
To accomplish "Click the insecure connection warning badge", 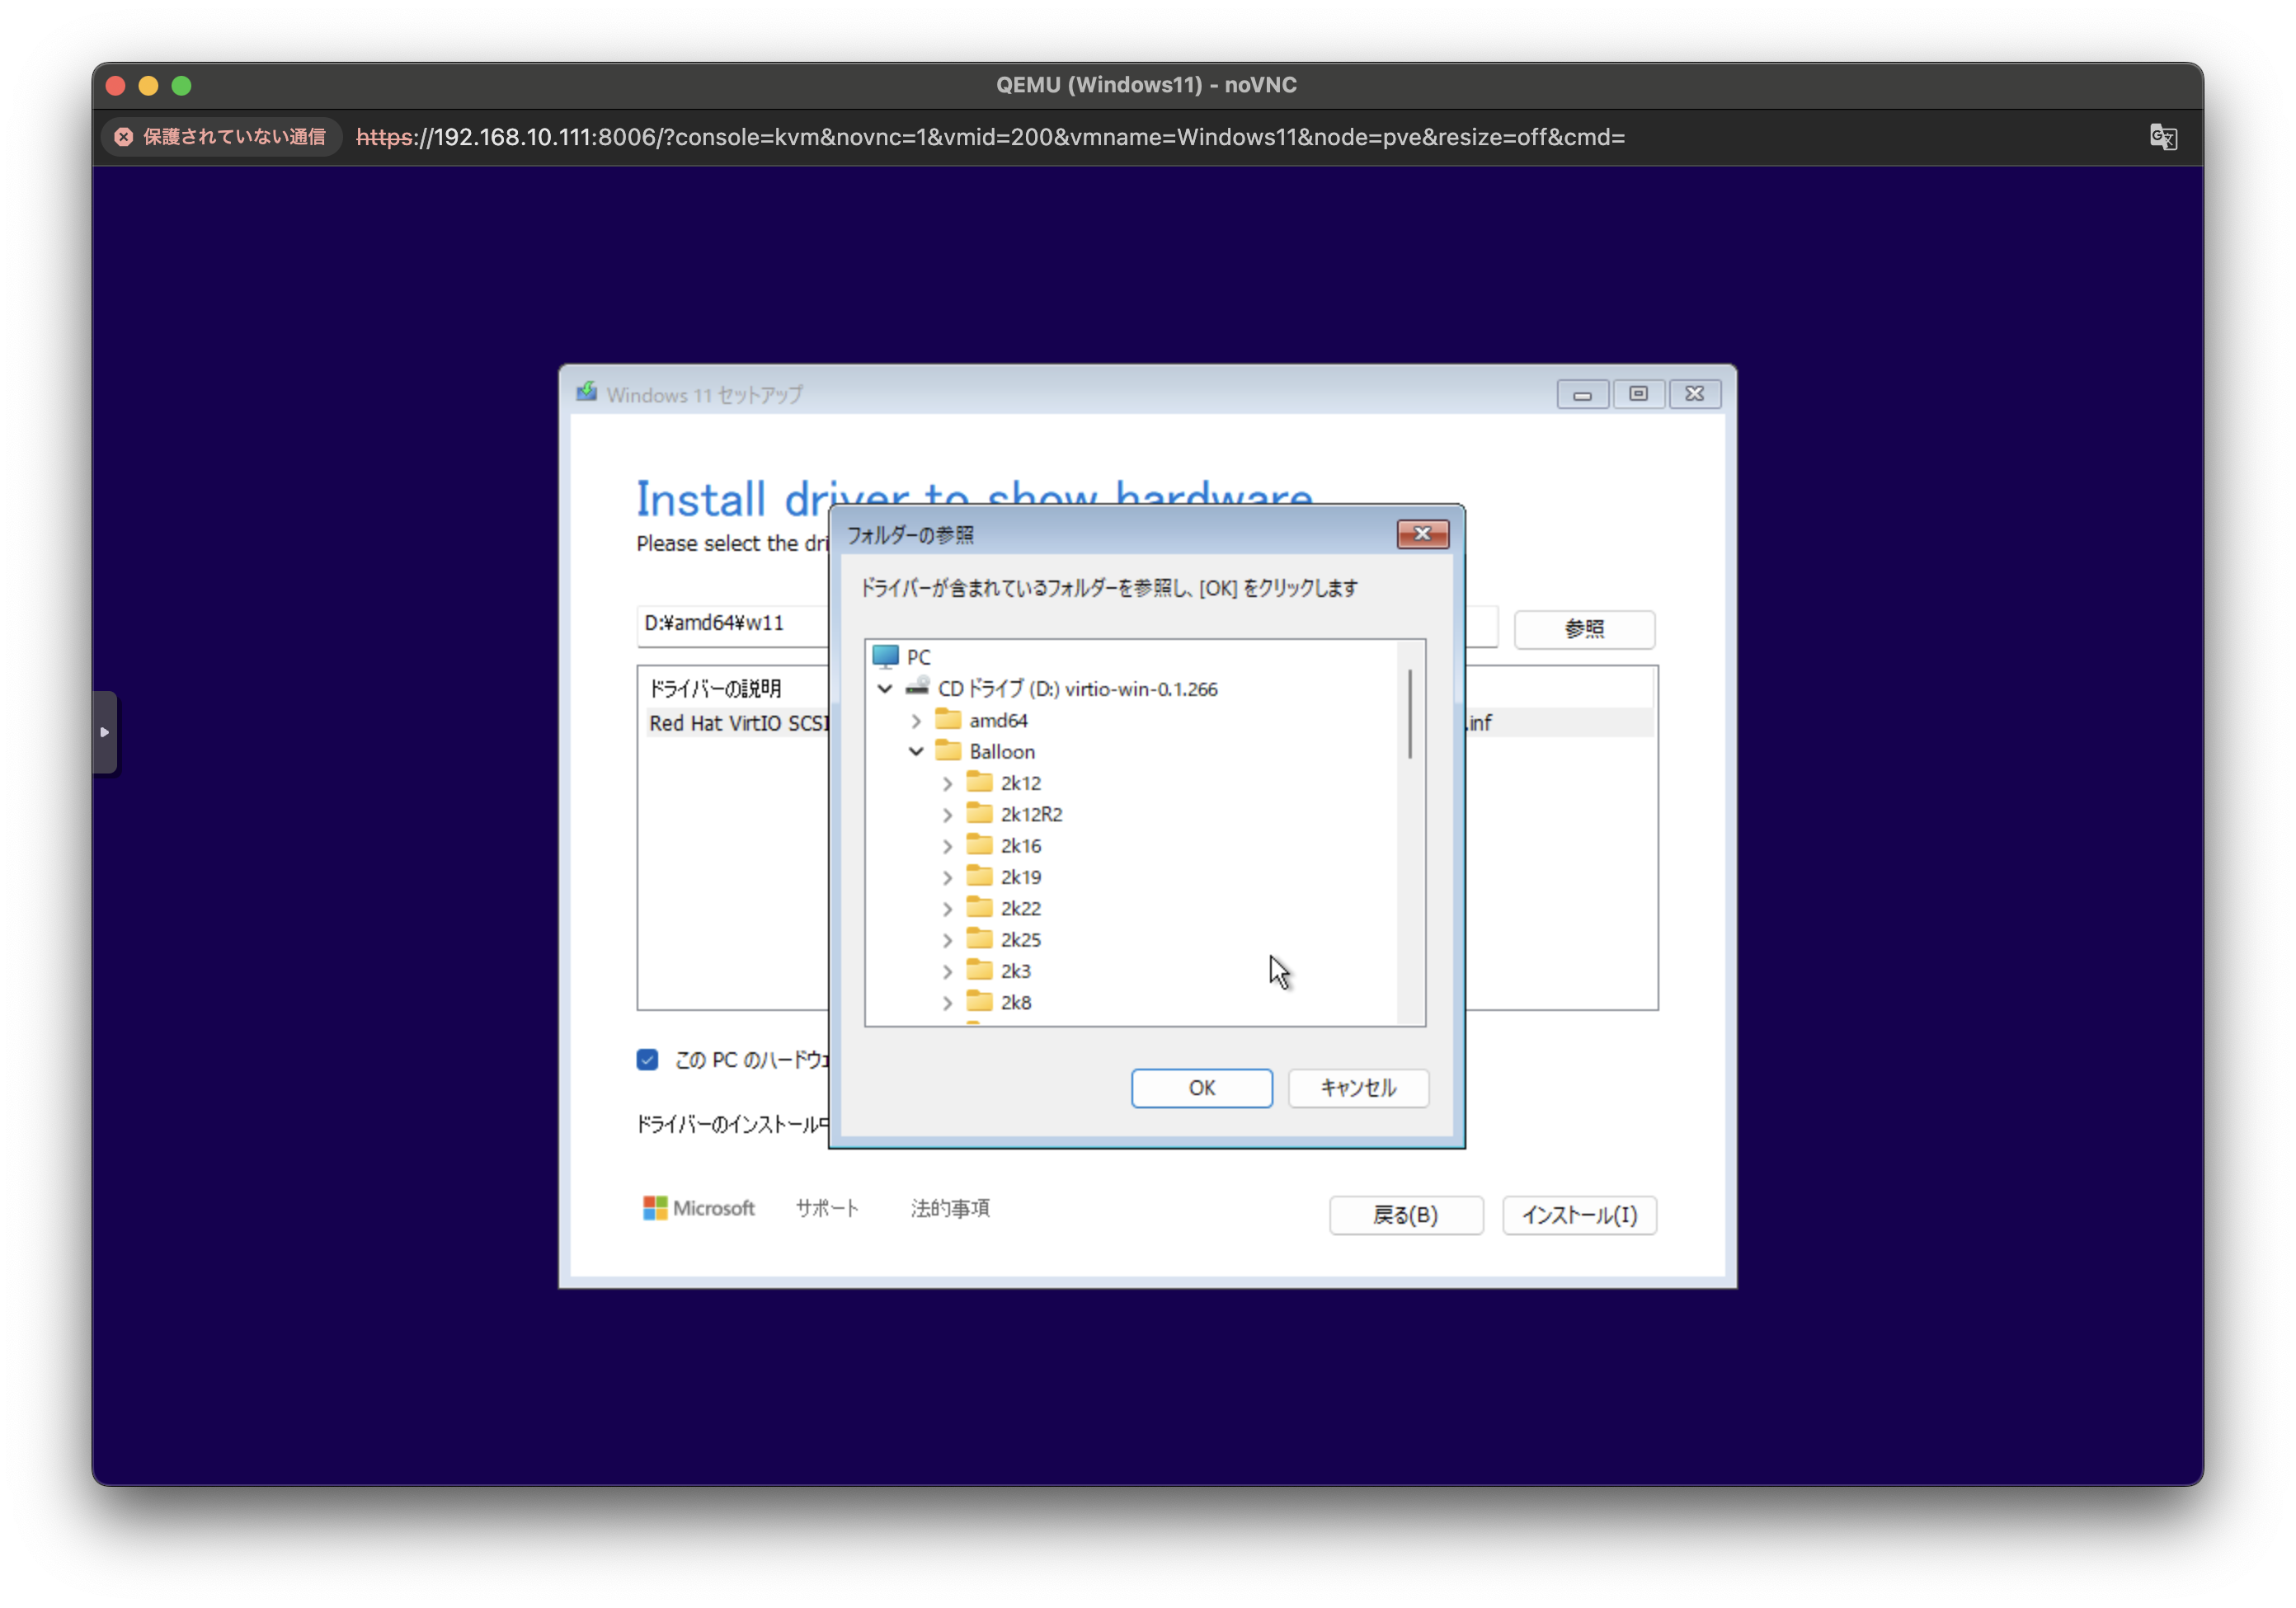I will pyautogui.click(x=221, y=137).
